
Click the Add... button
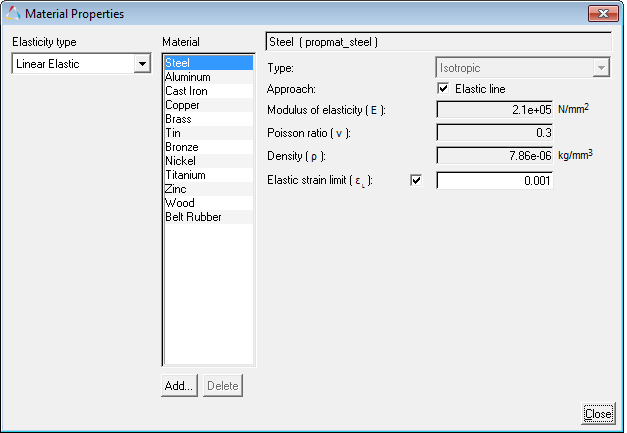point(180,387)
